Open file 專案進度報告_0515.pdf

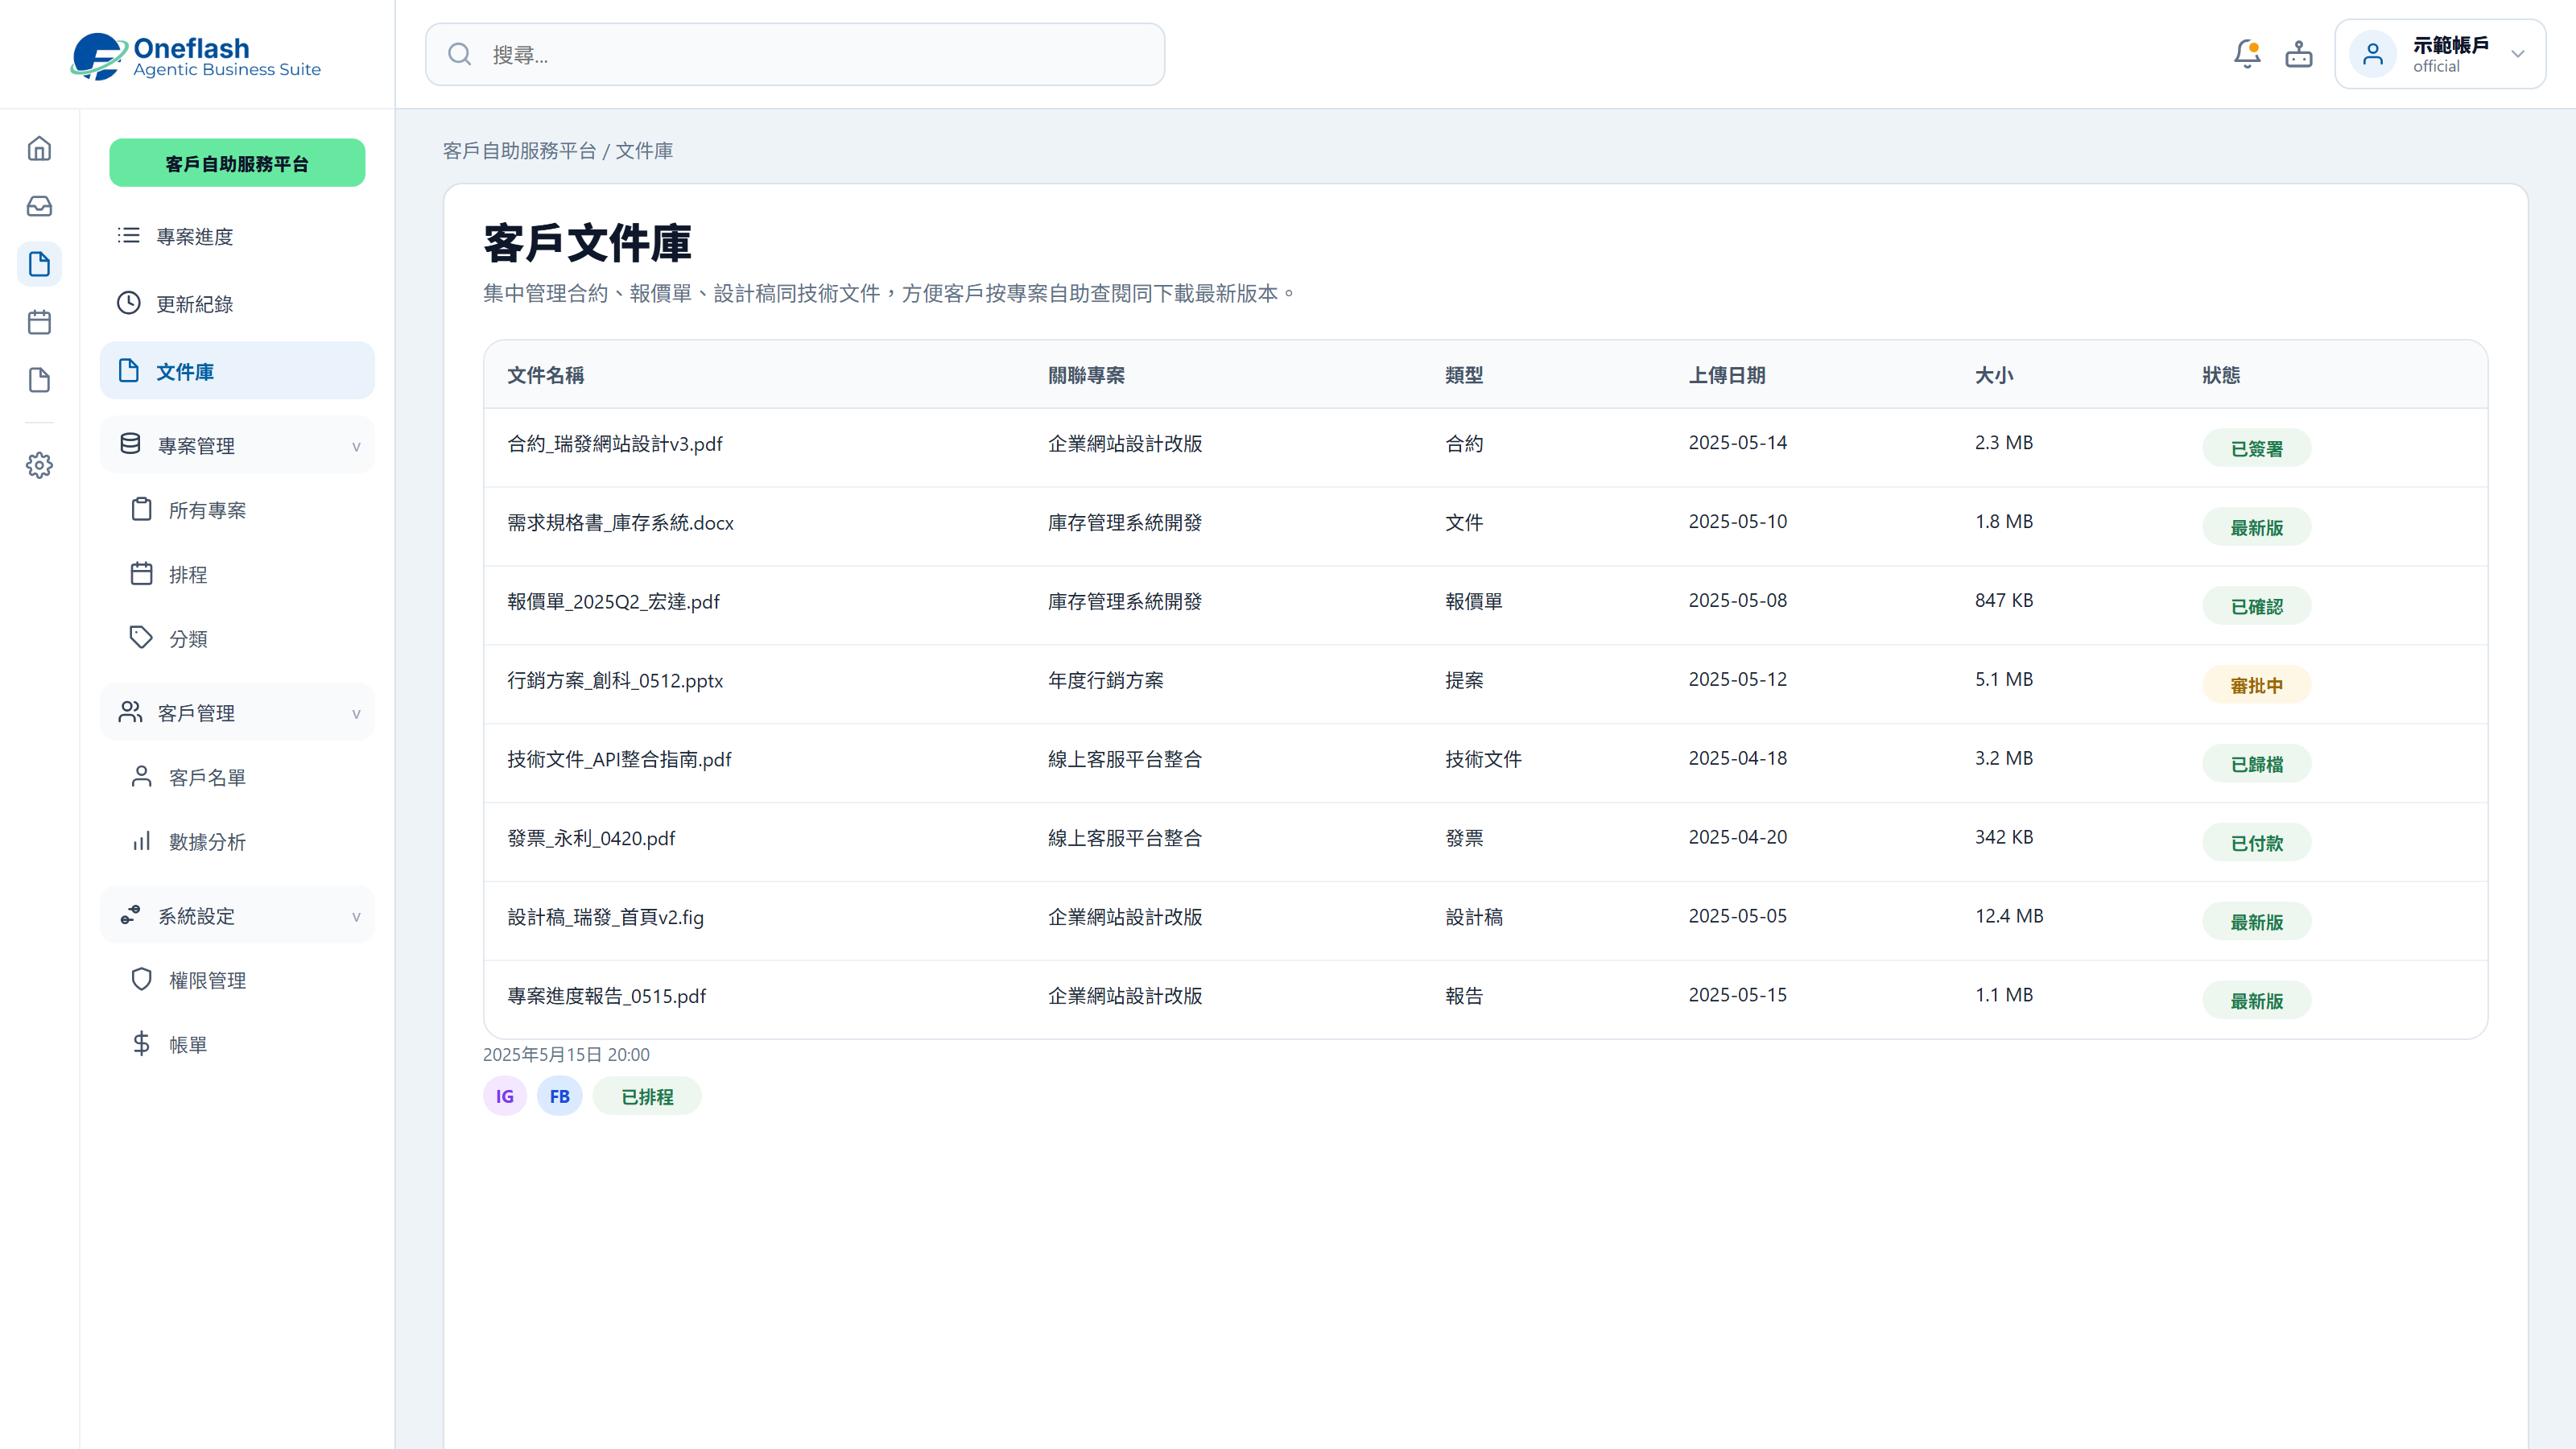point(606,996)
